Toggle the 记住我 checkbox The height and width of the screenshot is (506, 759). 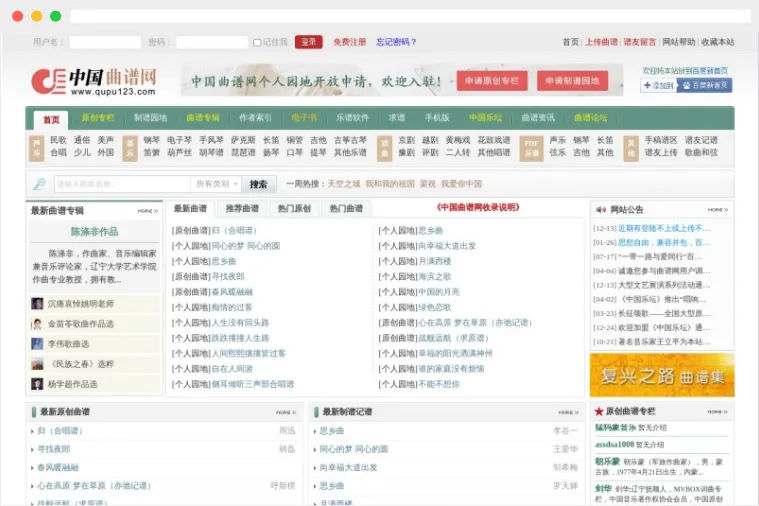[257, 42]
